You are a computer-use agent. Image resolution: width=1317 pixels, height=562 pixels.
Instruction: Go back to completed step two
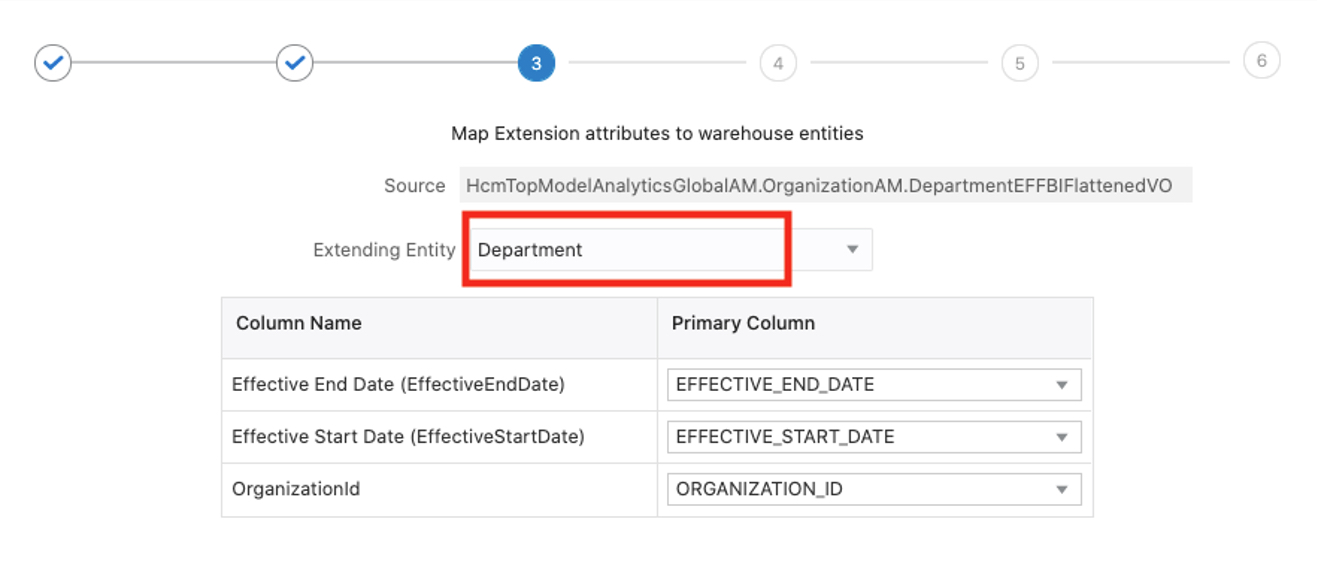[x=295, y=63]
